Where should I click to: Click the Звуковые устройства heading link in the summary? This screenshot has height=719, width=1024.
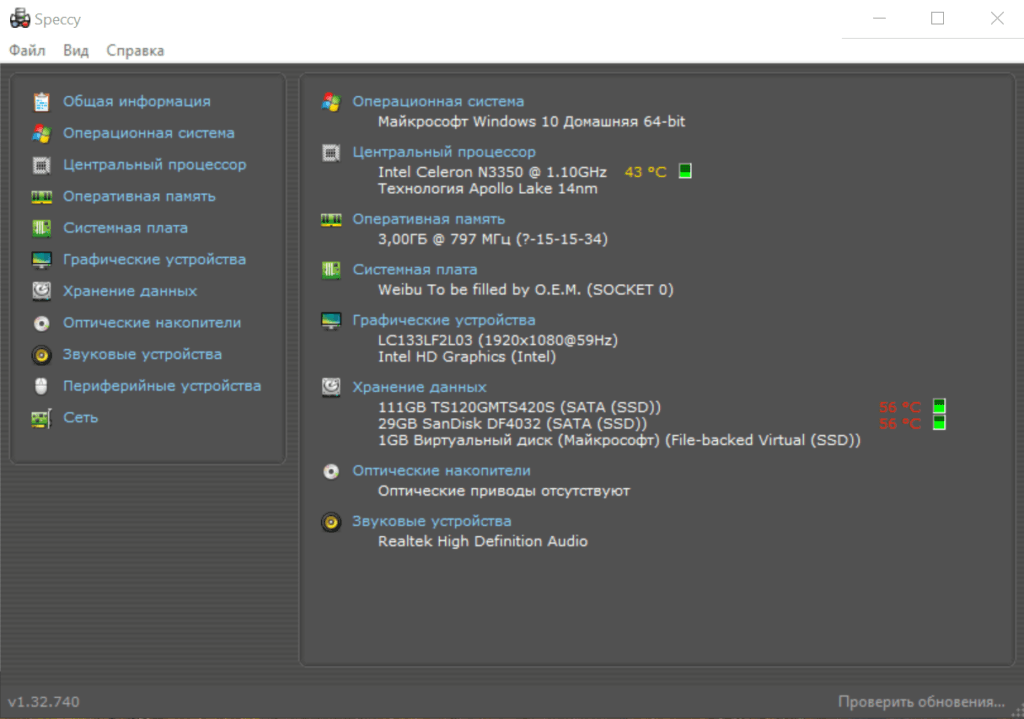pyautogui.click(x=432, y=522)
